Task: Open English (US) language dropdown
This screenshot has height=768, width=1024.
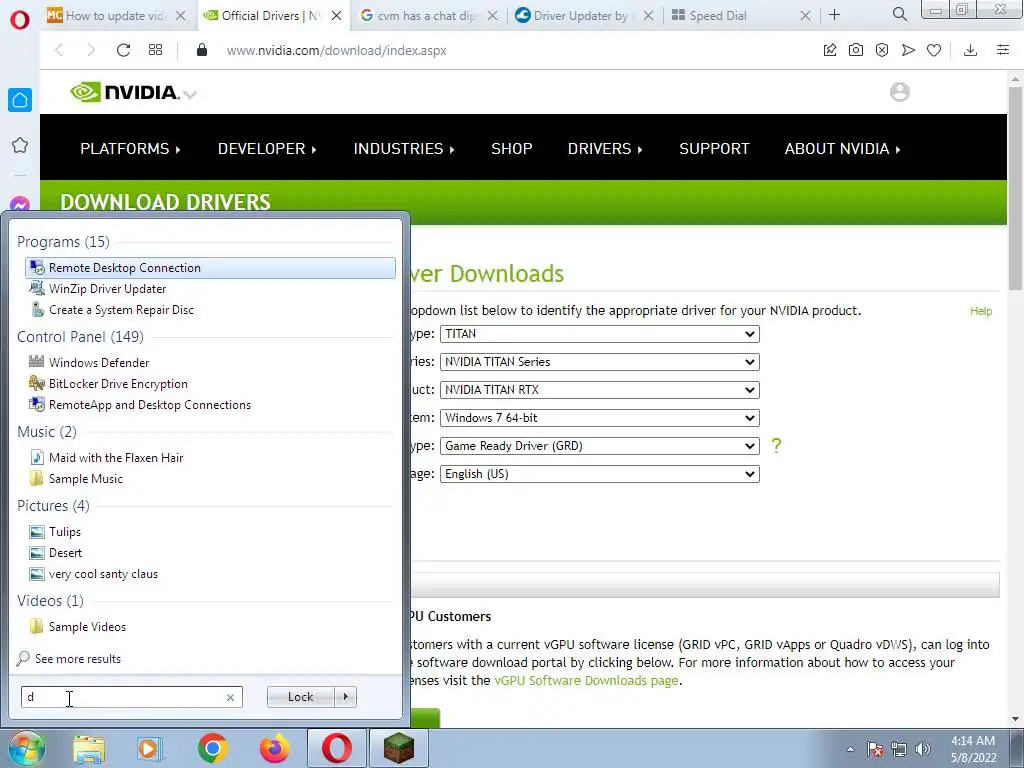Action: [600, 474]
